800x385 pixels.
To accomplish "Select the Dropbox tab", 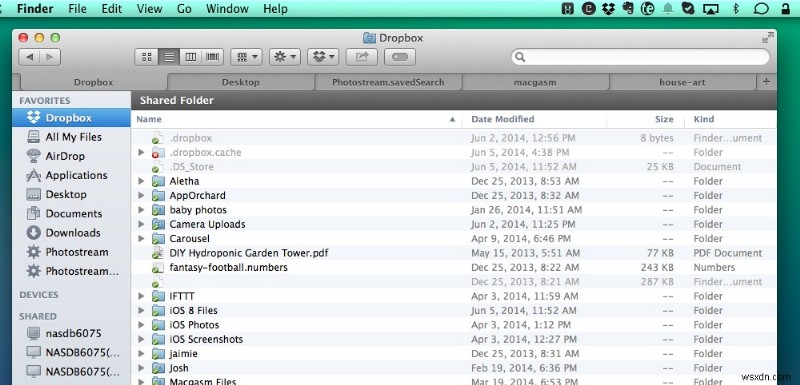I will tap(93, 82).
